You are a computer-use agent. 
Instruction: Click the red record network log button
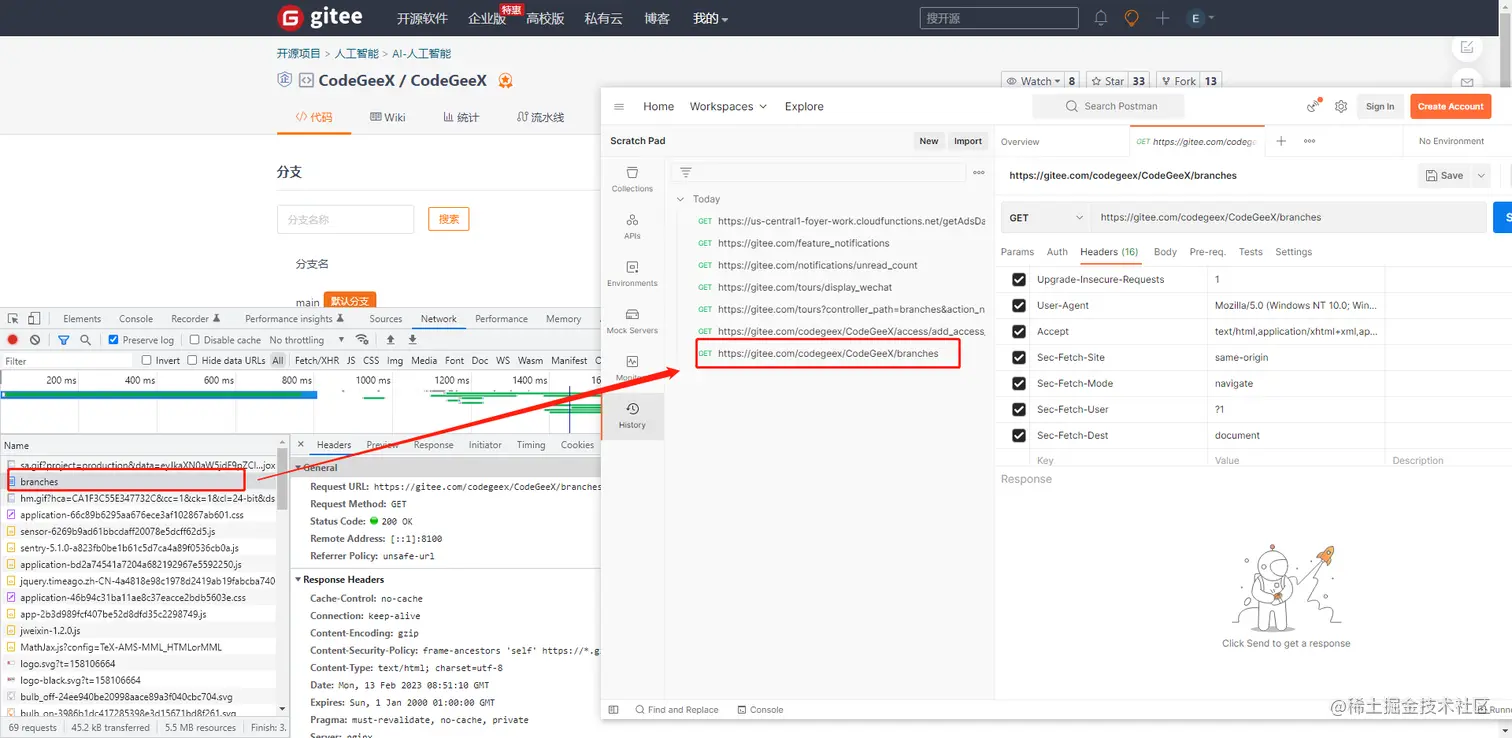(13, 340)
